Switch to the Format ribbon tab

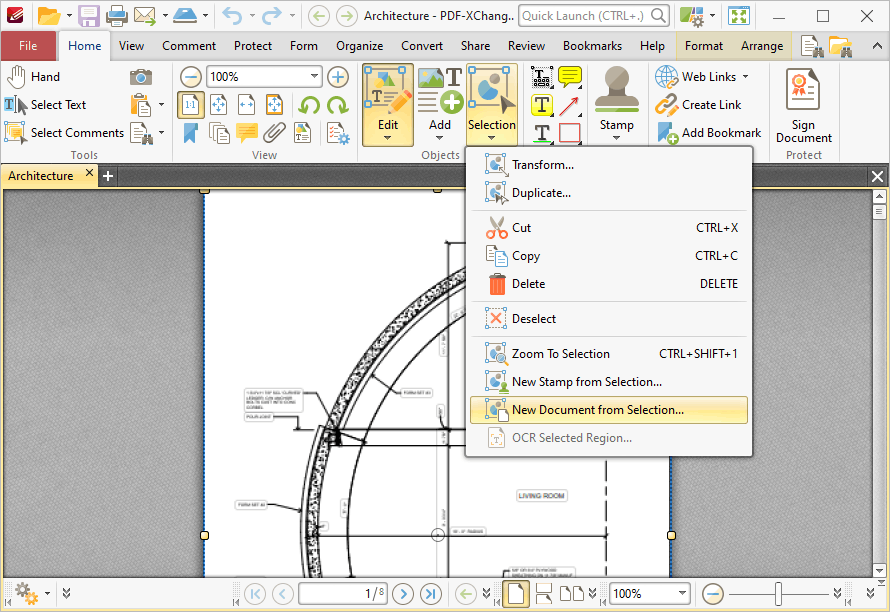click(x=704, y=46)
